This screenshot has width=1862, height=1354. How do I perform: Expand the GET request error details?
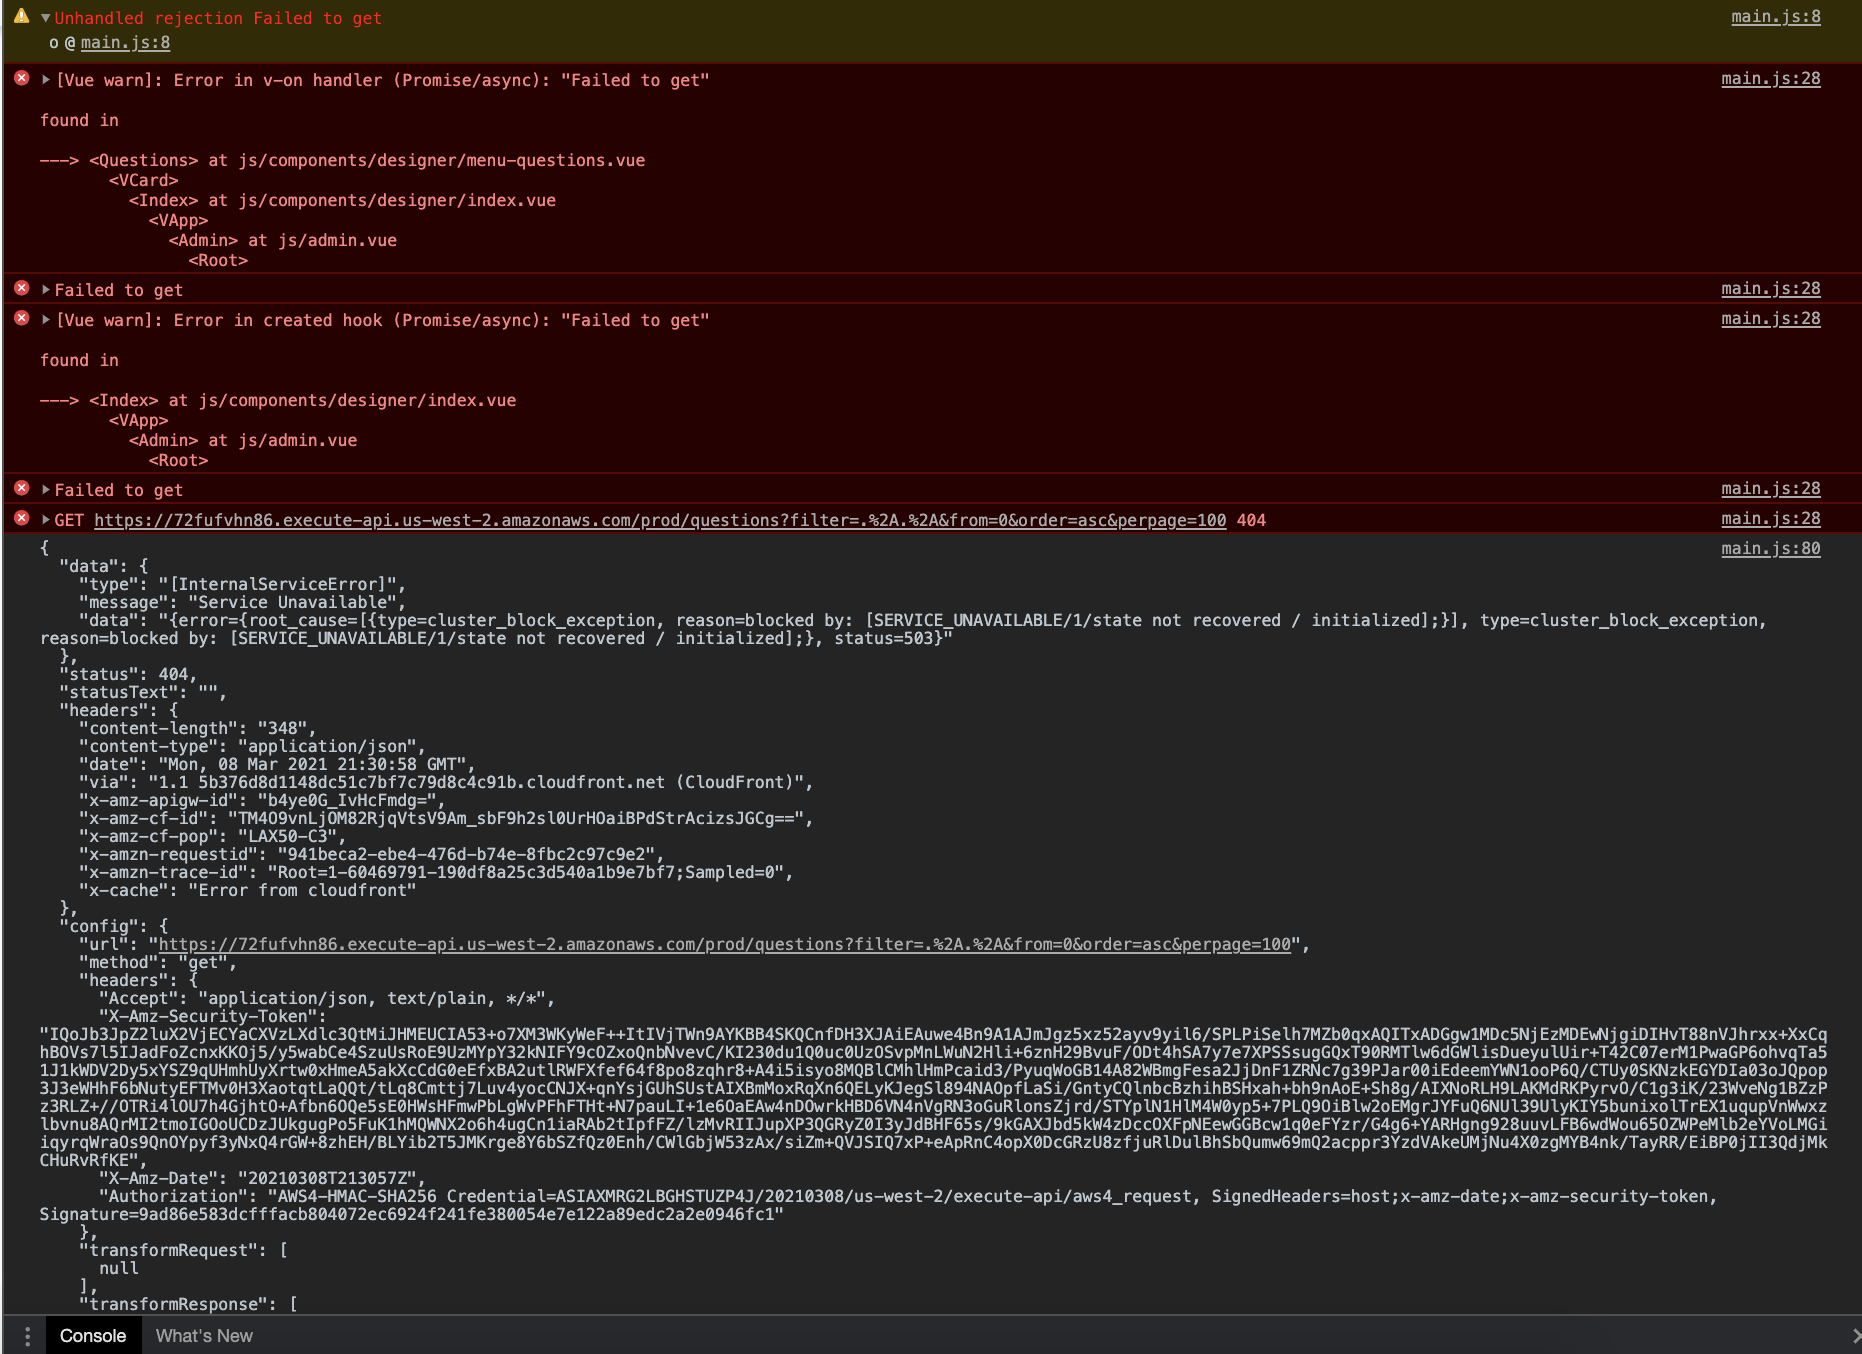point(44,519)
